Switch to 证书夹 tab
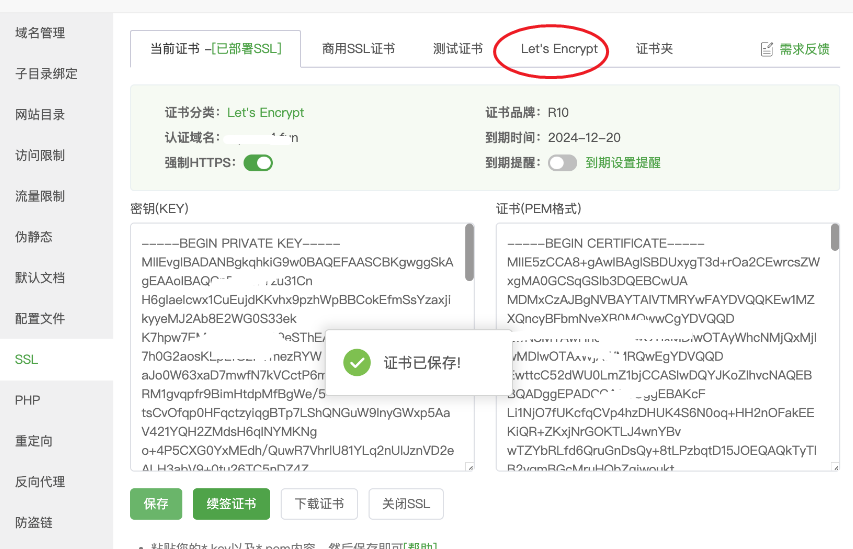The height and width of the screenshot is (549, 853). point(654,49)
